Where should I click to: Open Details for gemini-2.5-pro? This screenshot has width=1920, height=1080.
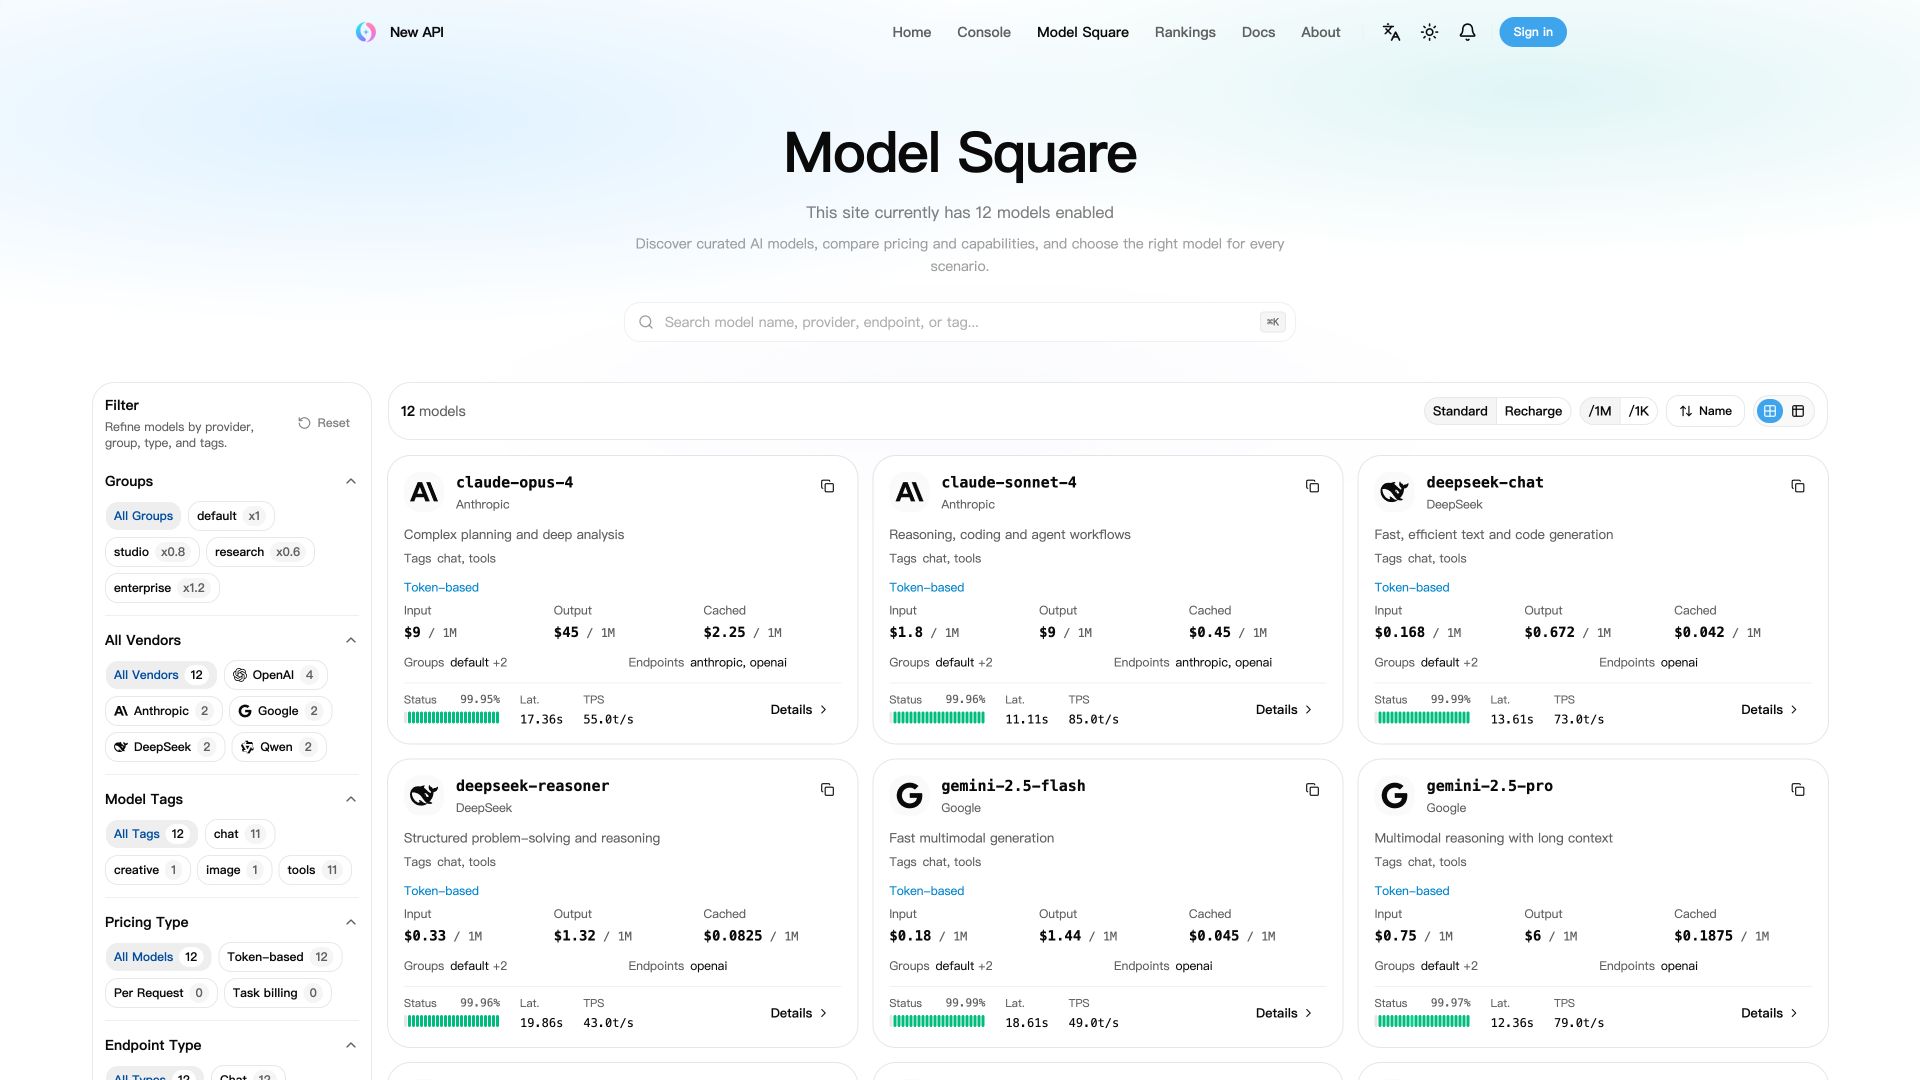1769,1014
